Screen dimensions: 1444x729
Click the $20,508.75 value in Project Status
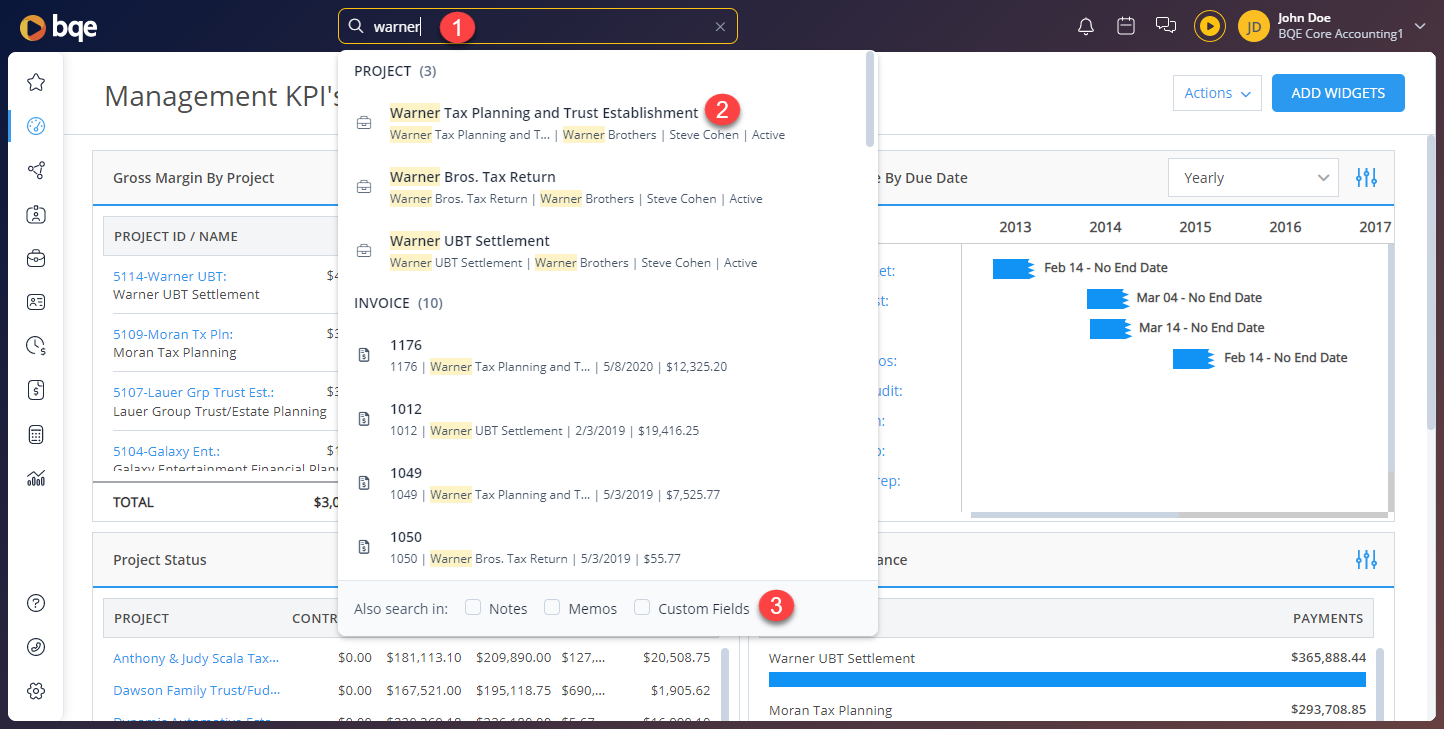[676, 658]
